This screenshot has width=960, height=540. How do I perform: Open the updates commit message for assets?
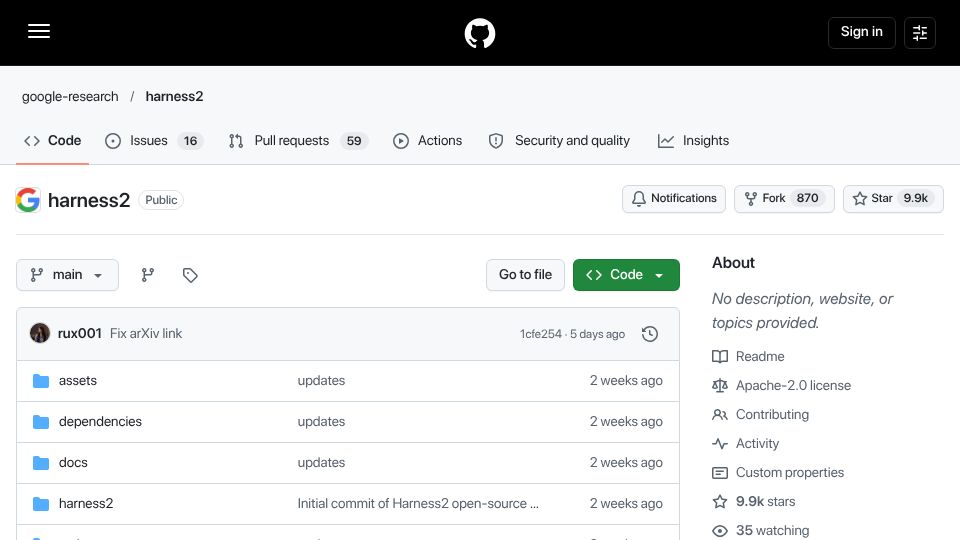tap(321, 381)
